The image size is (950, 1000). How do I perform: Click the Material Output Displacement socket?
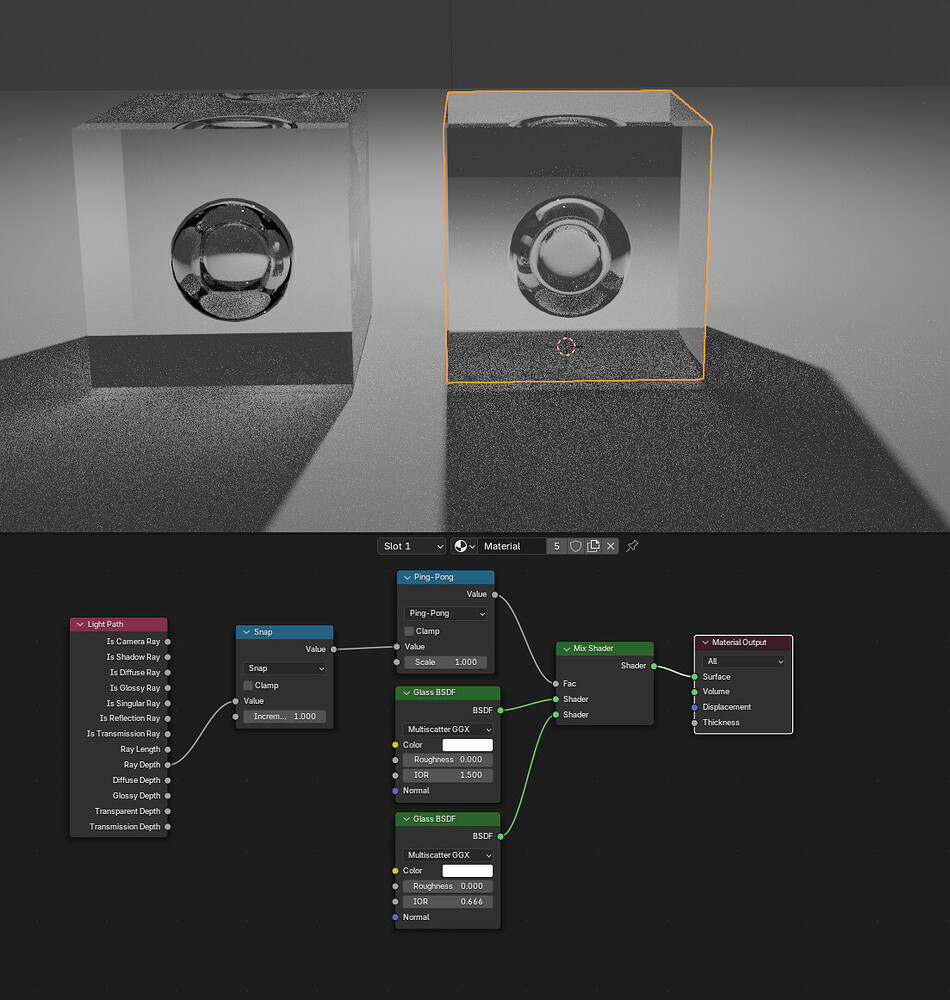[695, 707]
